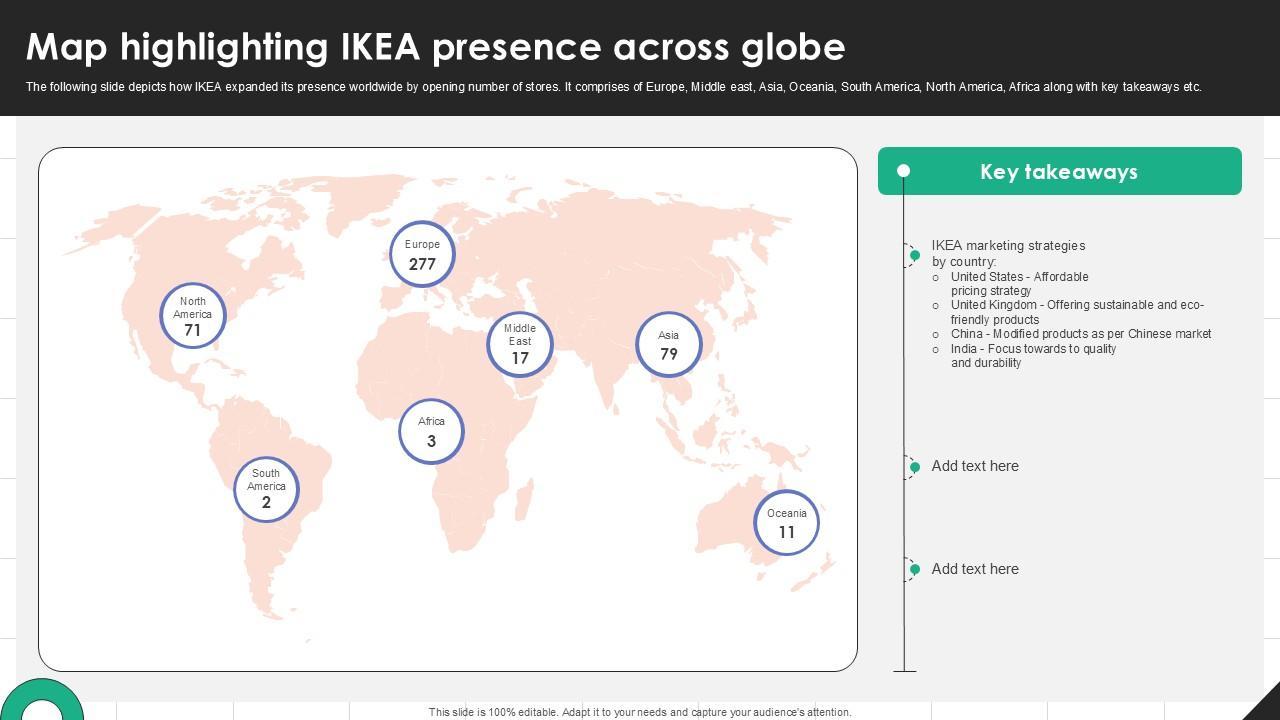Click the editable slide footer note
Viewport: 1280px width, 720px height.
point(640,712)
